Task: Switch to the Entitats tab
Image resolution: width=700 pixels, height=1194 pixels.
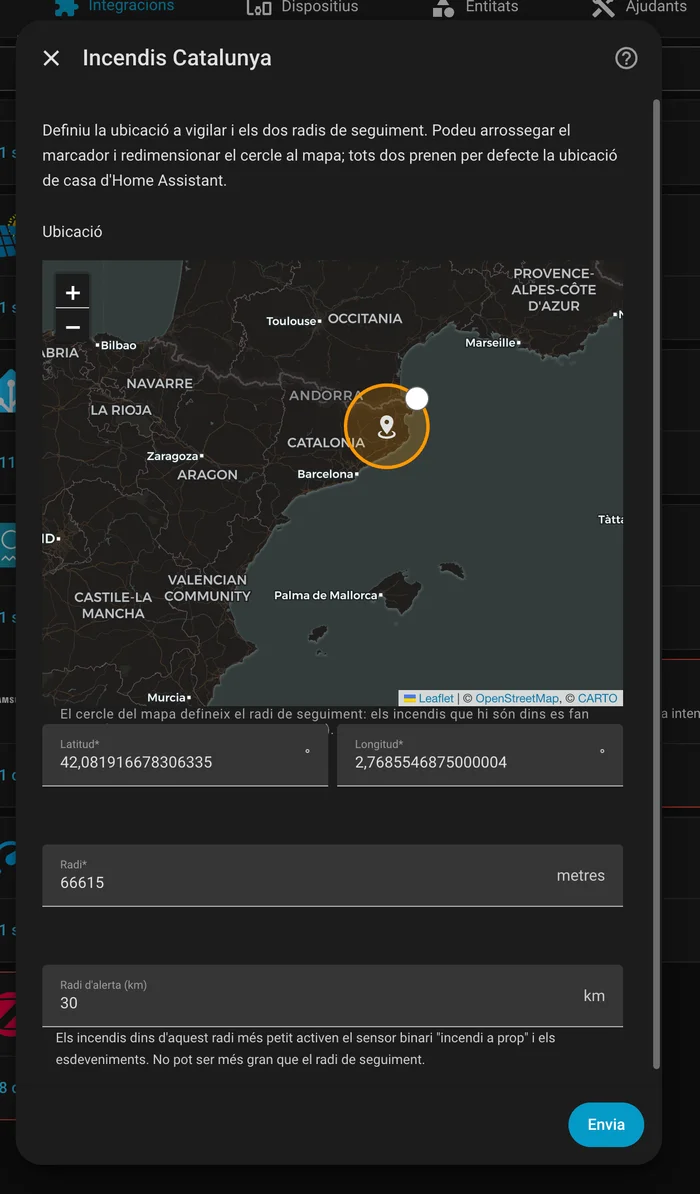Action: 475,7
